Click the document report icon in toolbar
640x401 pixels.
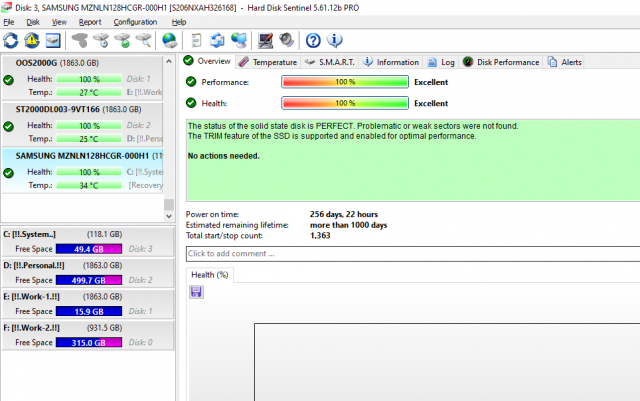tap(197, 40)
